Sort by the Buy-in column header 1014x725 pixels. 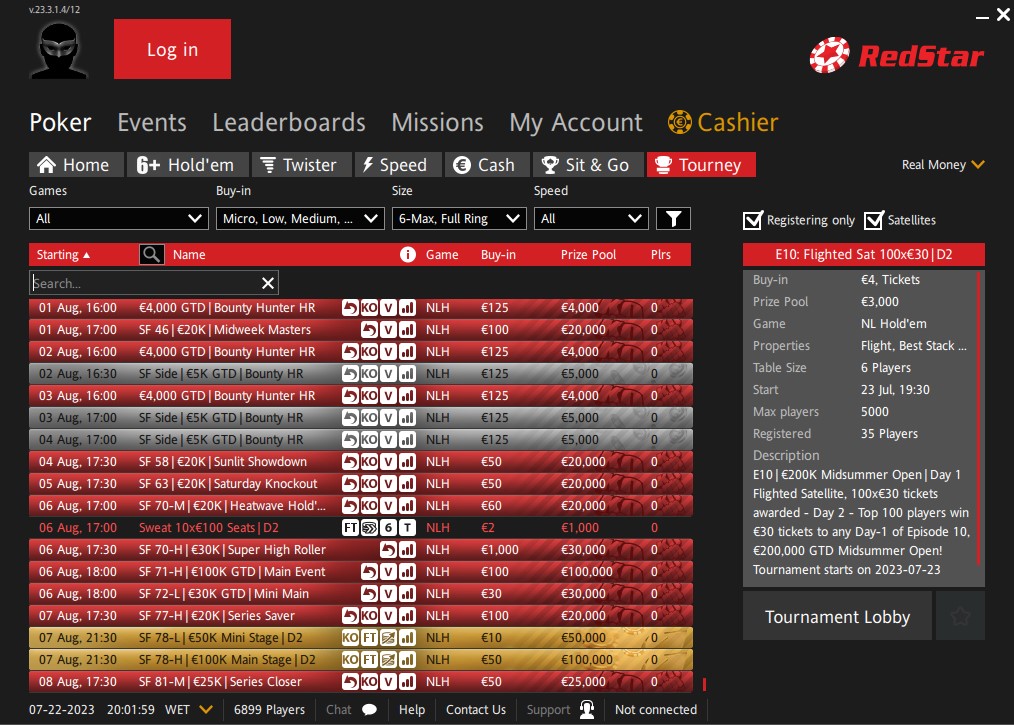(499, 255)
